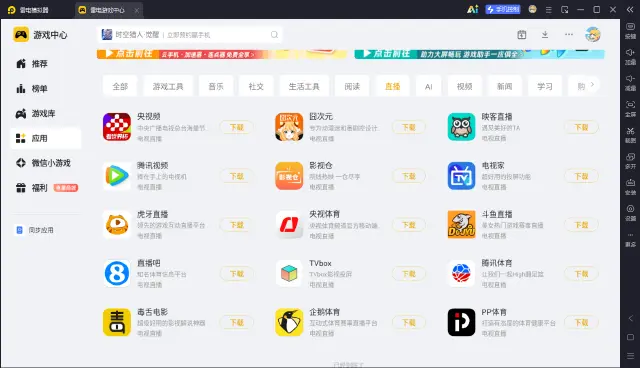640x368 pixels.
Task: Open the 企鹅体育 penguin app icon
Action: click(x=289, y=322)
